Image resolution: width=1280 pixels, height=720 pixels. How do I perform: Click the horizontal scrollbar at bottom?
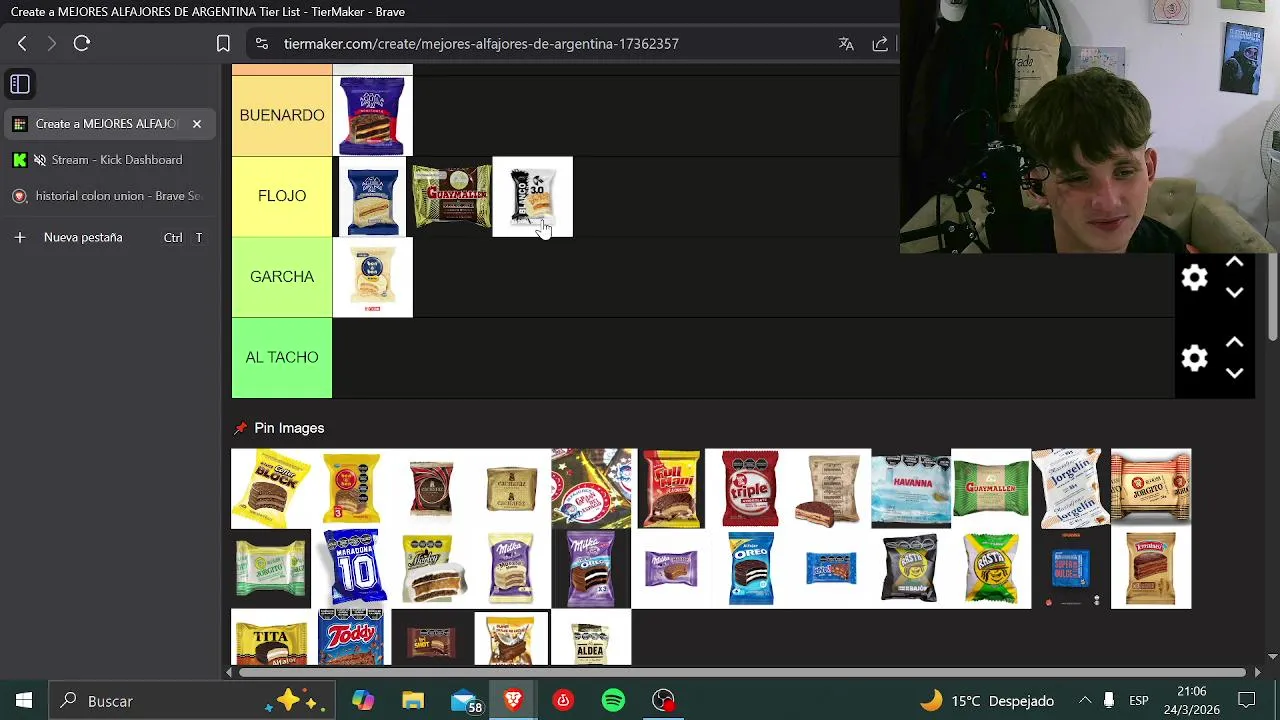(x=740, y=672)
